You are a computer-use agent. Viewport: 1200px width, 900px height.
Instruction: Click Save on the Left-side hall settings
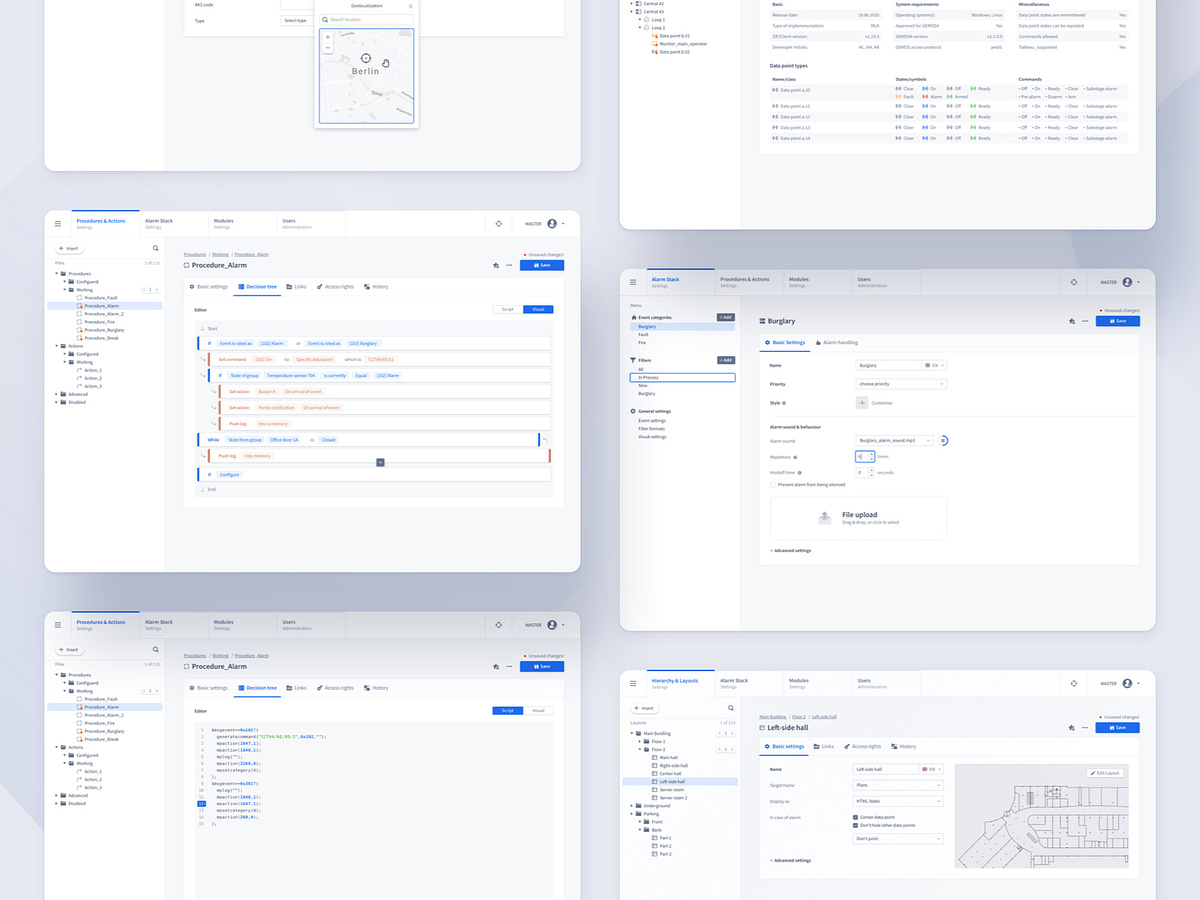tap(1117, 727)
